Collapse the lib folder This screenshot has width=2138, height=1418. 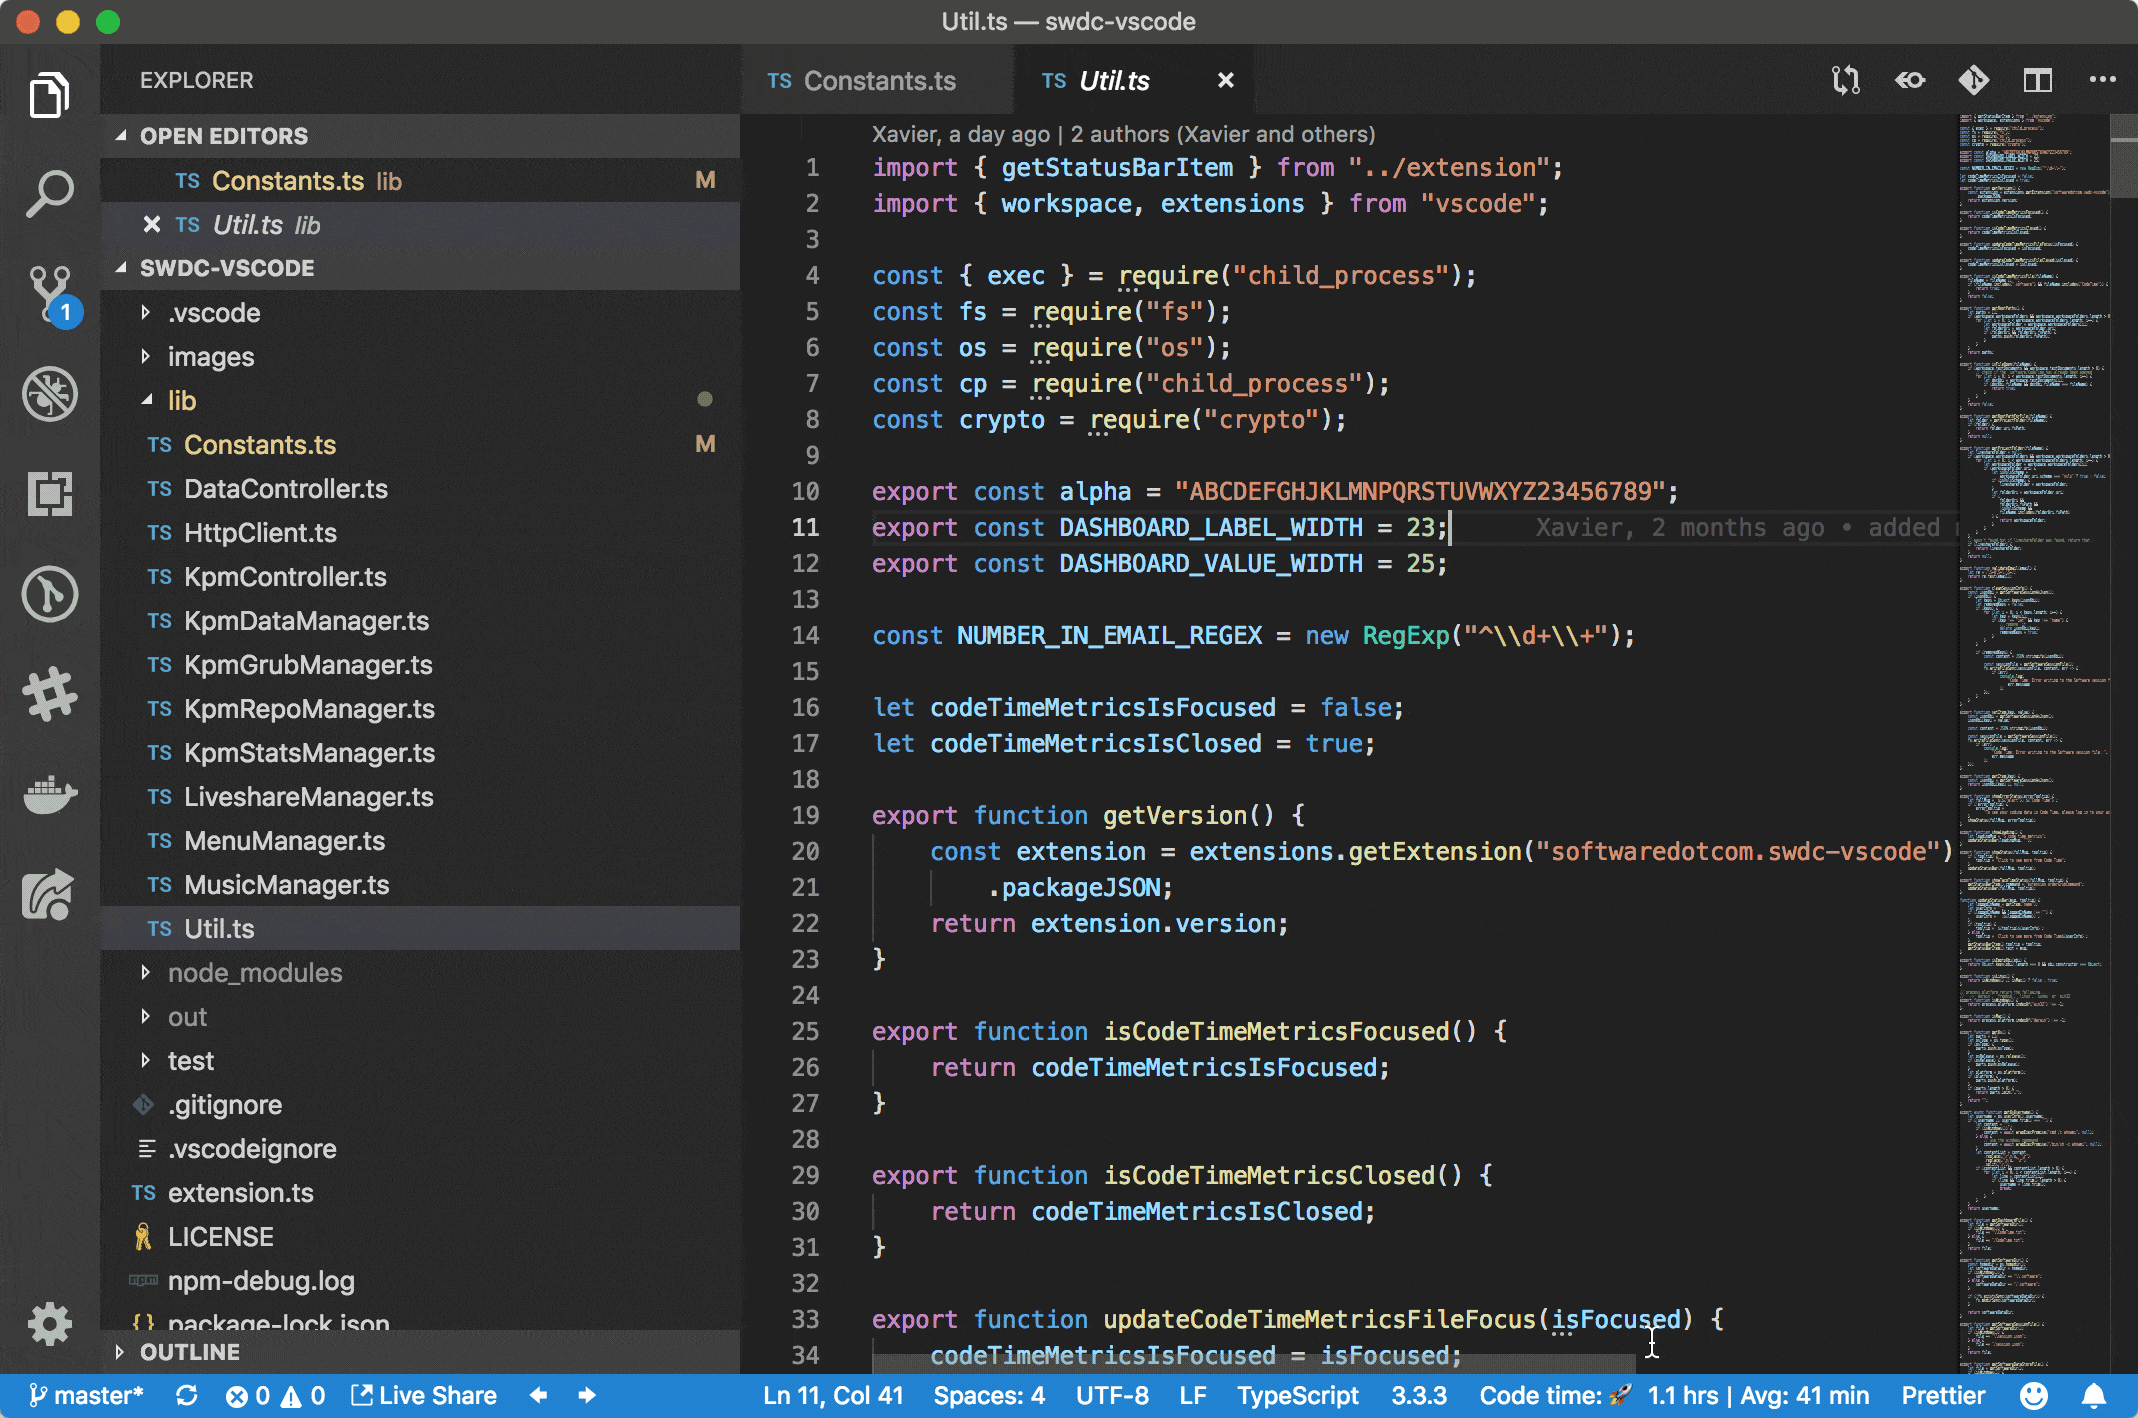pos(181,400)
